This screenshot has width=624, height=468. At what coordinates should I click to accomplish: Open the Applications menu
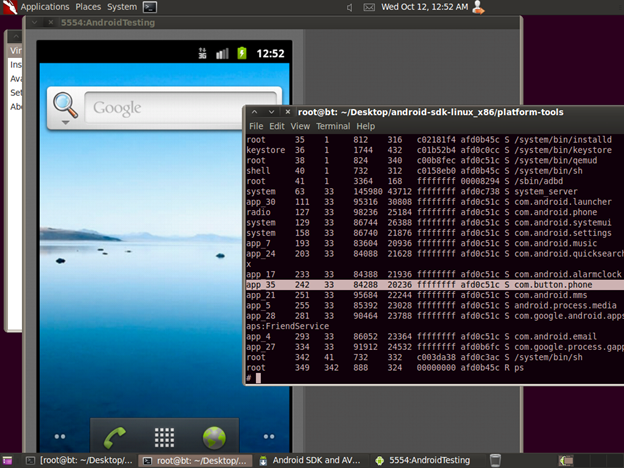pos(44,7)
